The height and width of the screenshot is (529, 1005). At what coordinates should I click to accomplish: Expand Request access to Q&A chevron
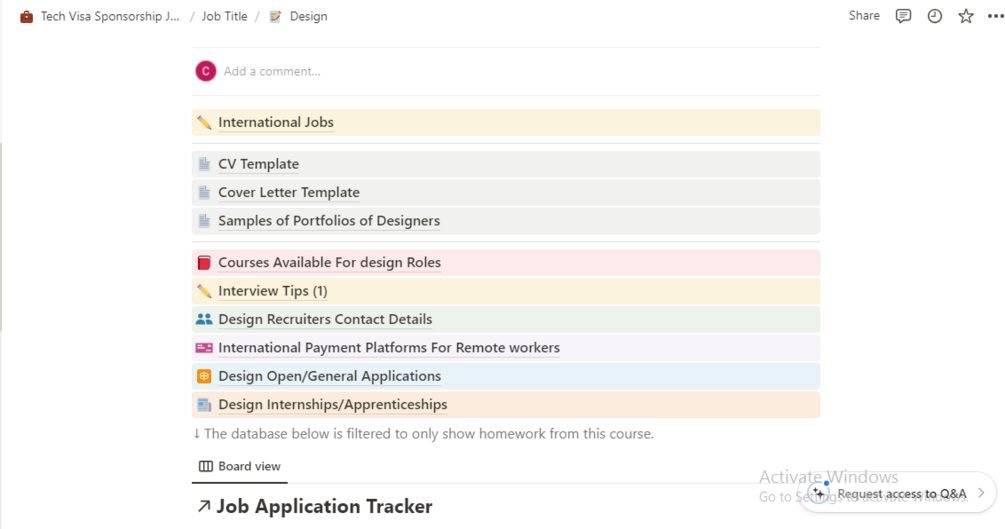[981, 493]
